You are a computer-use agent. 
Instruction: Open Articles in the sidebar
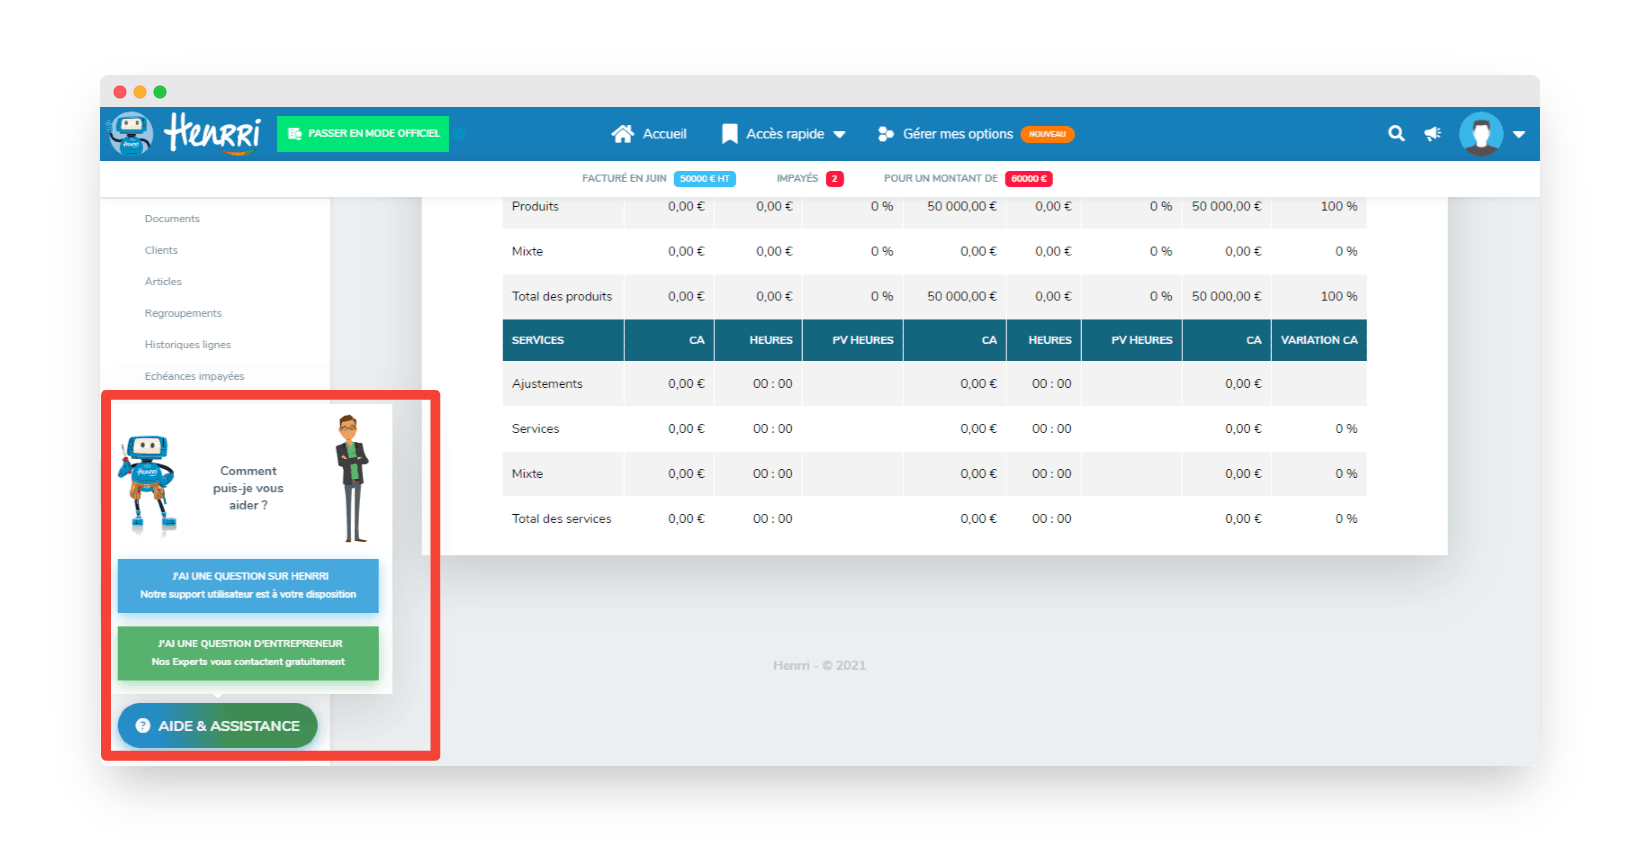[163, 281]
